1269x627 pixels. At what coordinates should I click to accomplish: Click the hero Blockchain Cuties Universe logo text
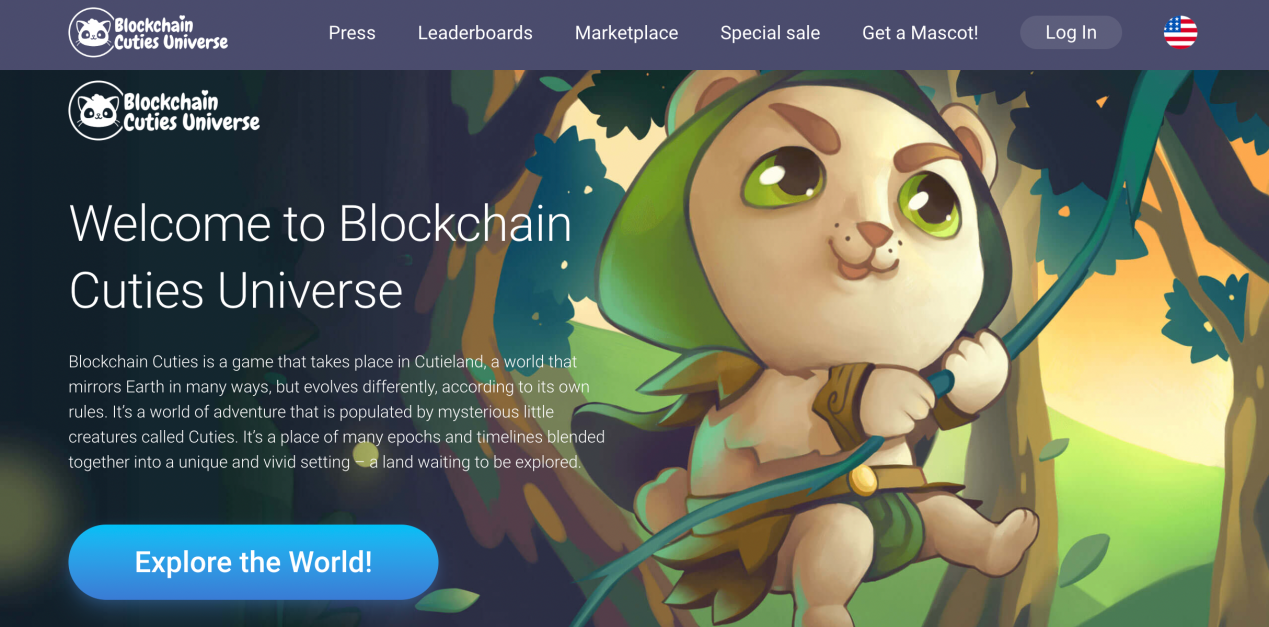point(191,111)
